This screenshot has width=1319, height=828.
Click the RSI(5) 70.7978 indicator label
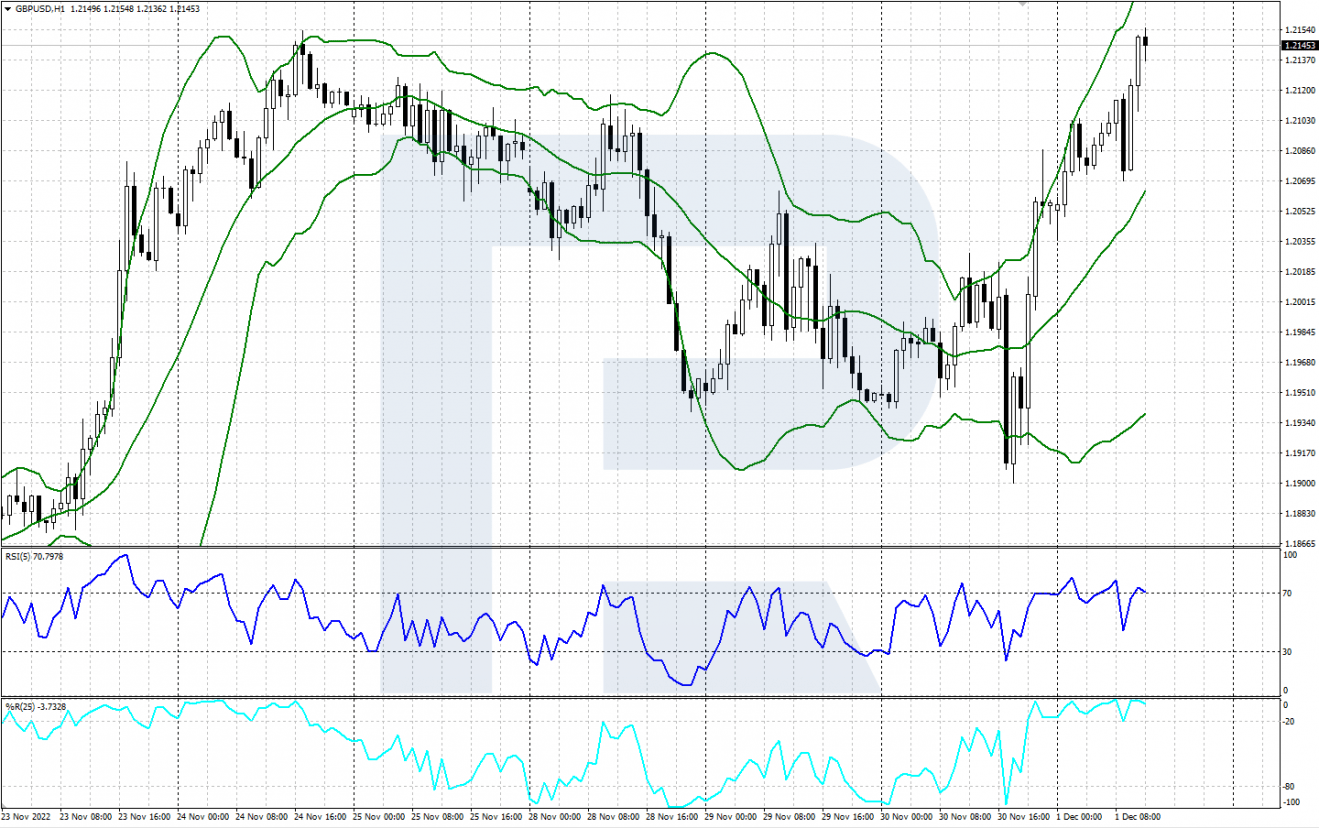click(x=34, y=556)
